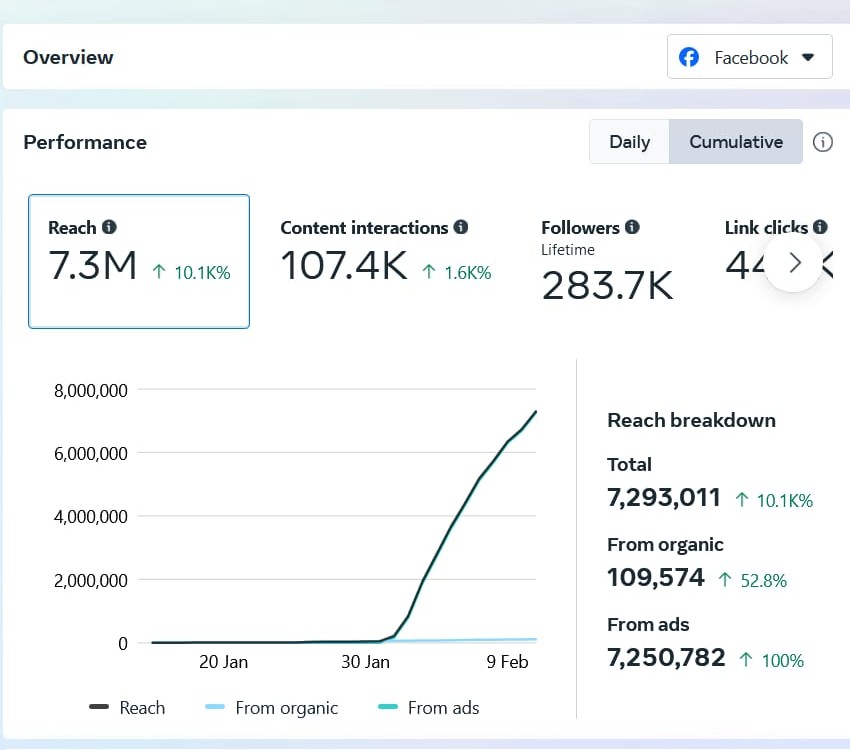Click the dropdown caret next to Facebook
The width and height of the screenshot is (850, 750).
click(x=809, y=58)
